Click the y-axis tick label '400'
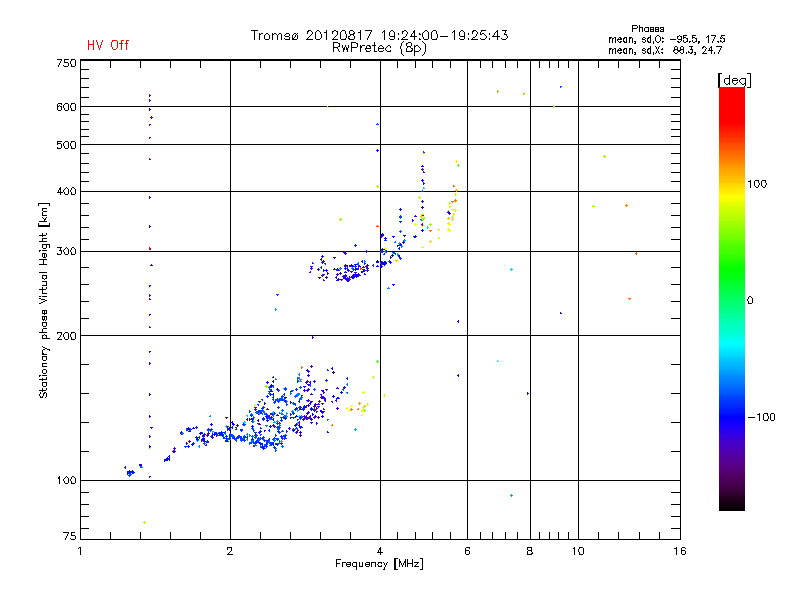This screenshot has width=800, height=600. point(66,191)
